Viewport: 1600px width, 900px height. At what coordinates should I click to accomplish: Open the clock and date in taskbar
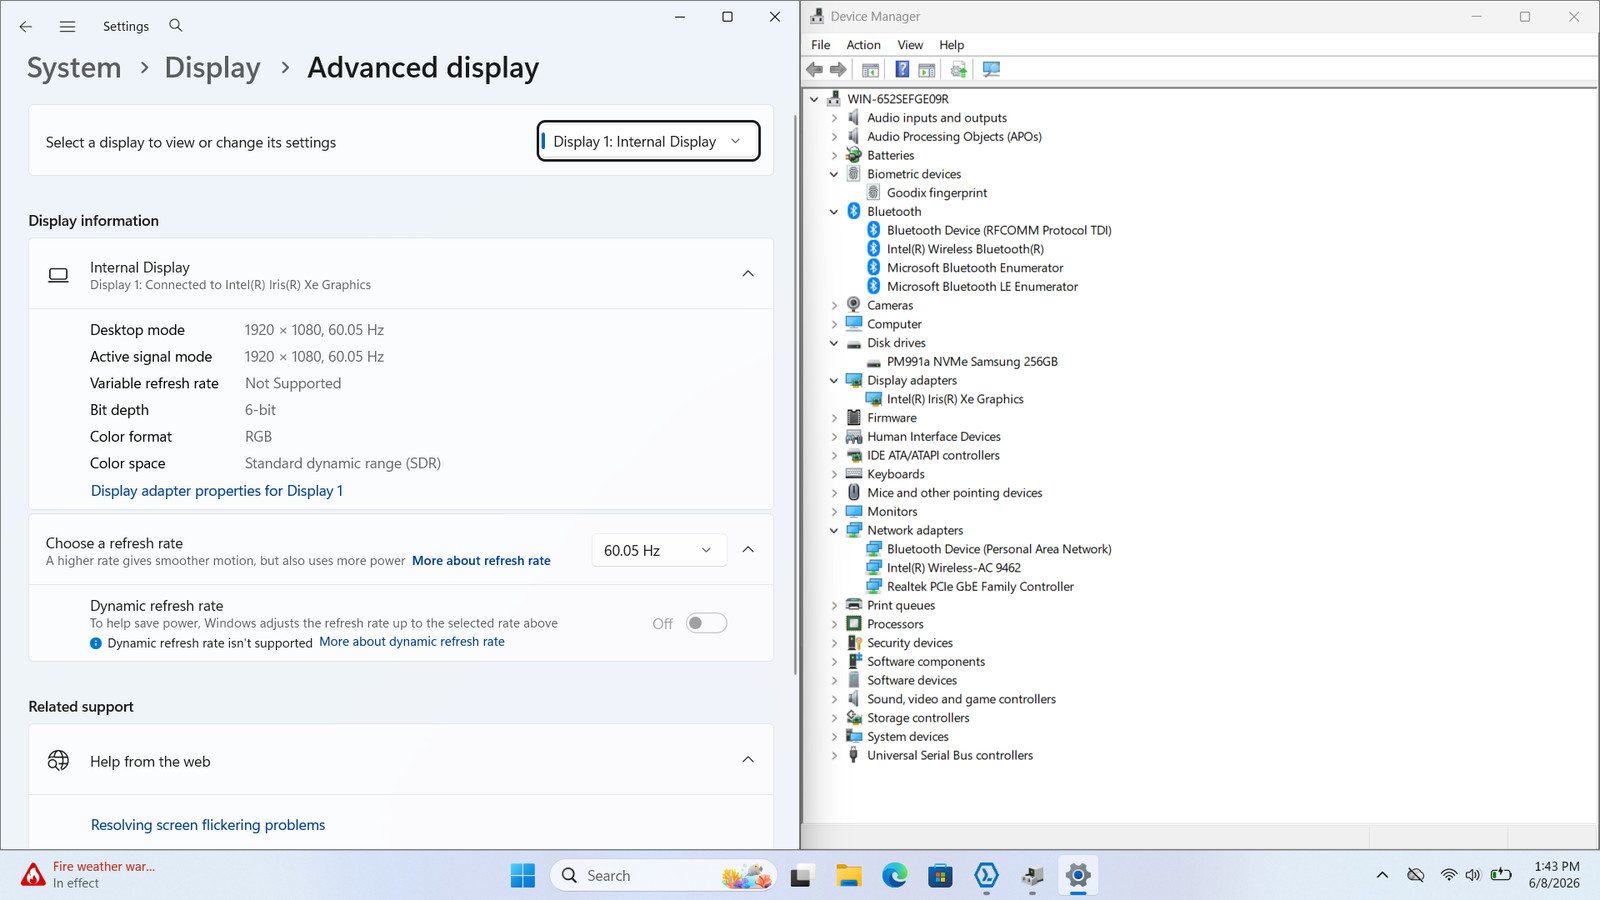1556,875
